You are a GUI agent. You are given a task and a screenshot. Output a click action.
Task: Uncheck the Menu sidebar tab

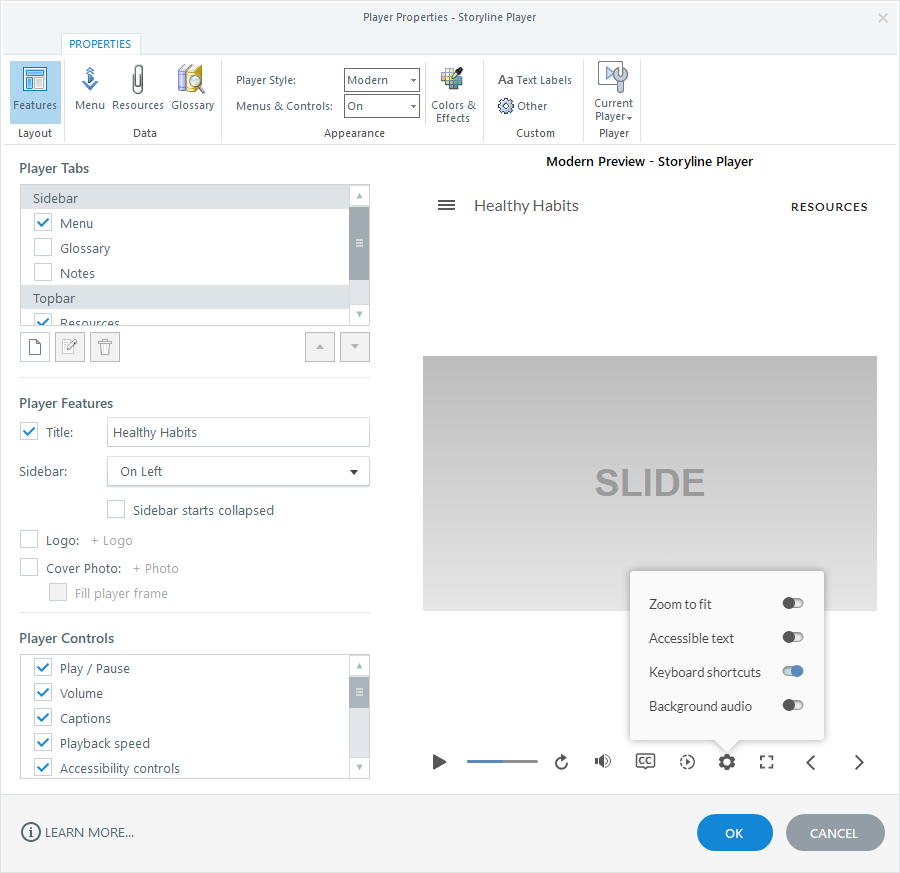coord(43,223)
